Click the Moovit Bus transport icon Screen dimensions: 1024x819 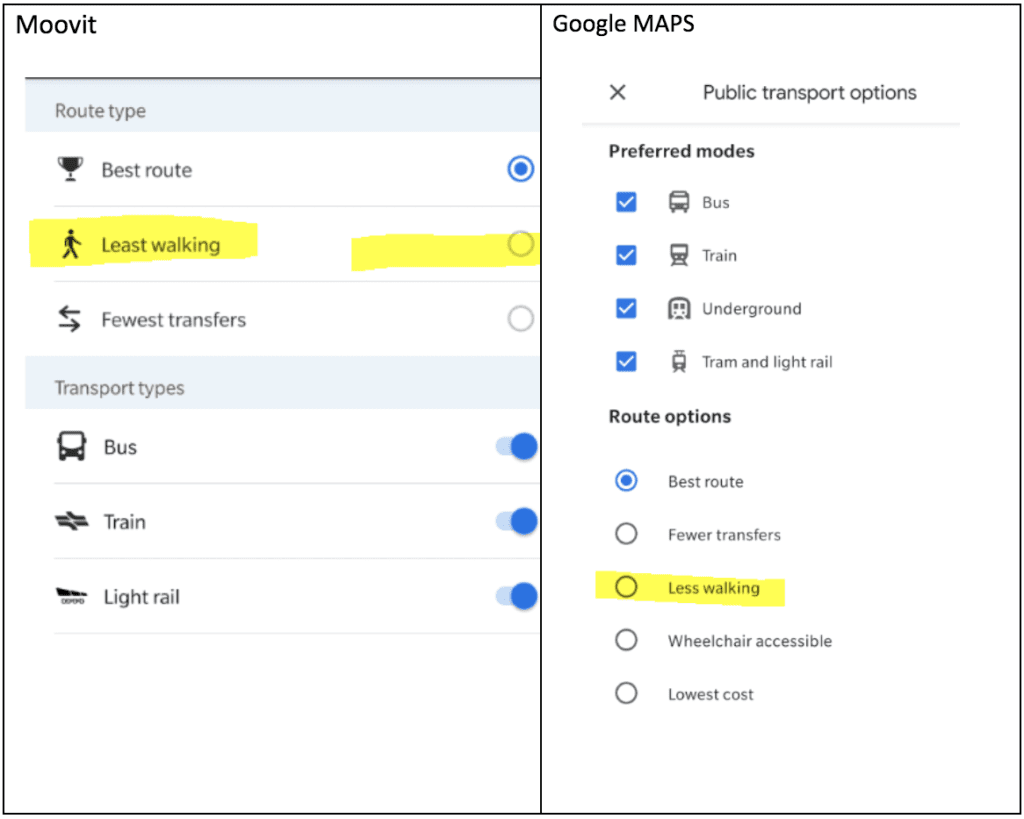pos(71,447)
